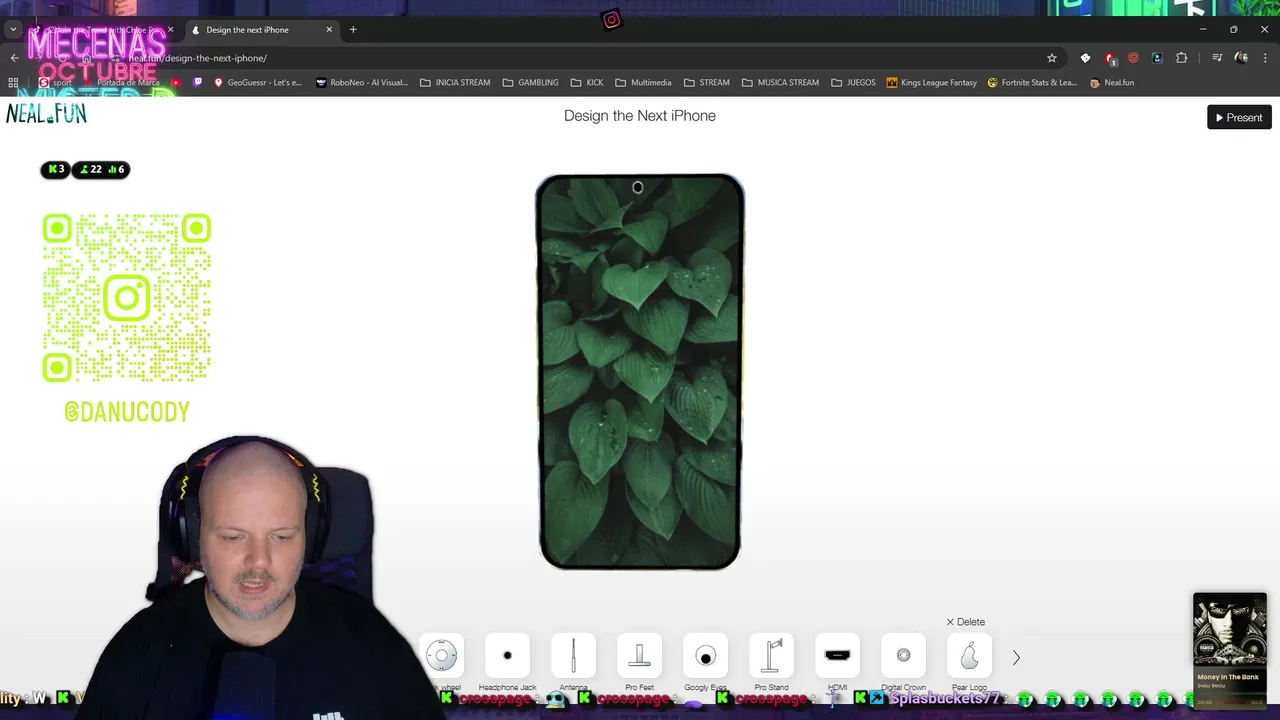
Task: Open the GeoGuessr bookmark
Action: pyautogui.click(x=258, y=82)
